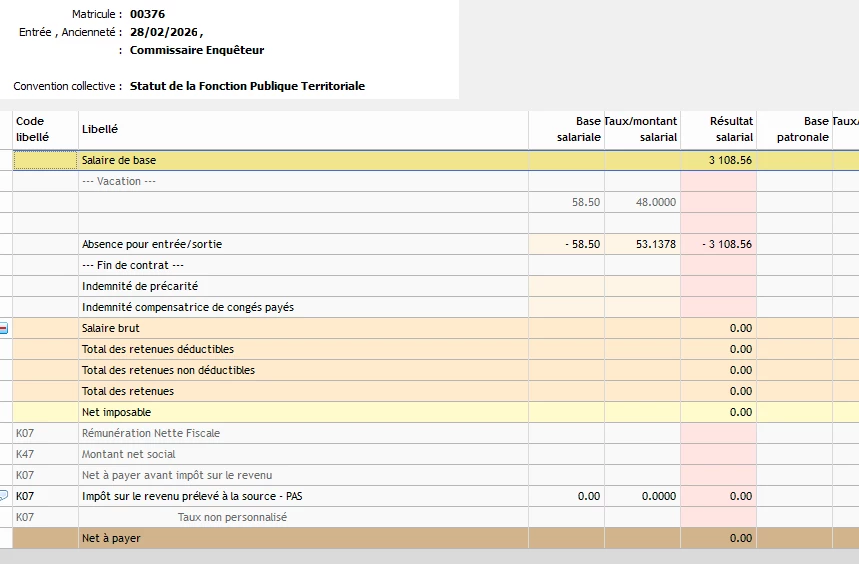Select the Montant net social label
Image resolution: width=859 pixels, height=564 pixels.
[129, 454]
